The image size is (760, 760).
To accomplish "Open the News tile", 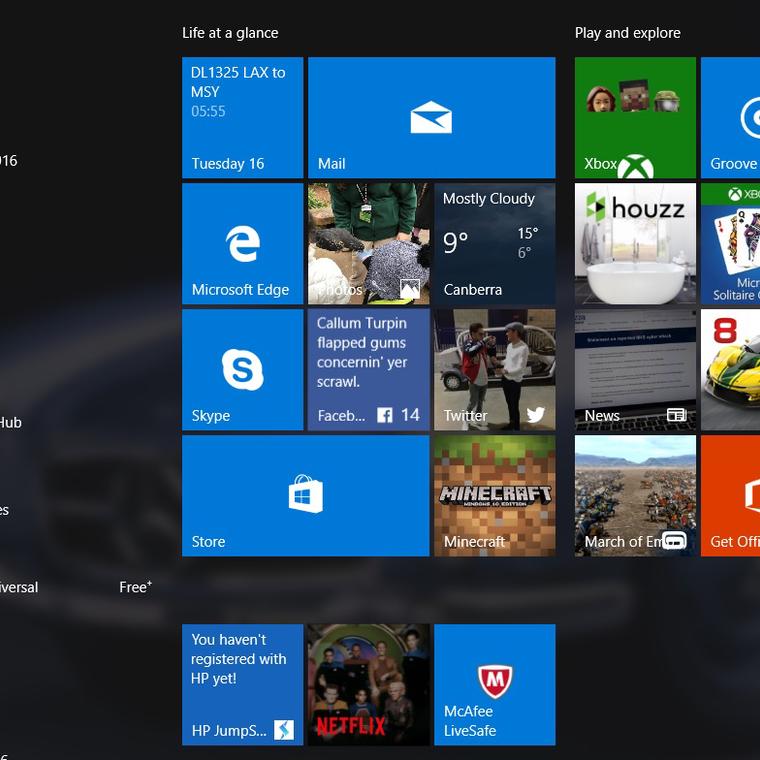I will click(635, 370).
